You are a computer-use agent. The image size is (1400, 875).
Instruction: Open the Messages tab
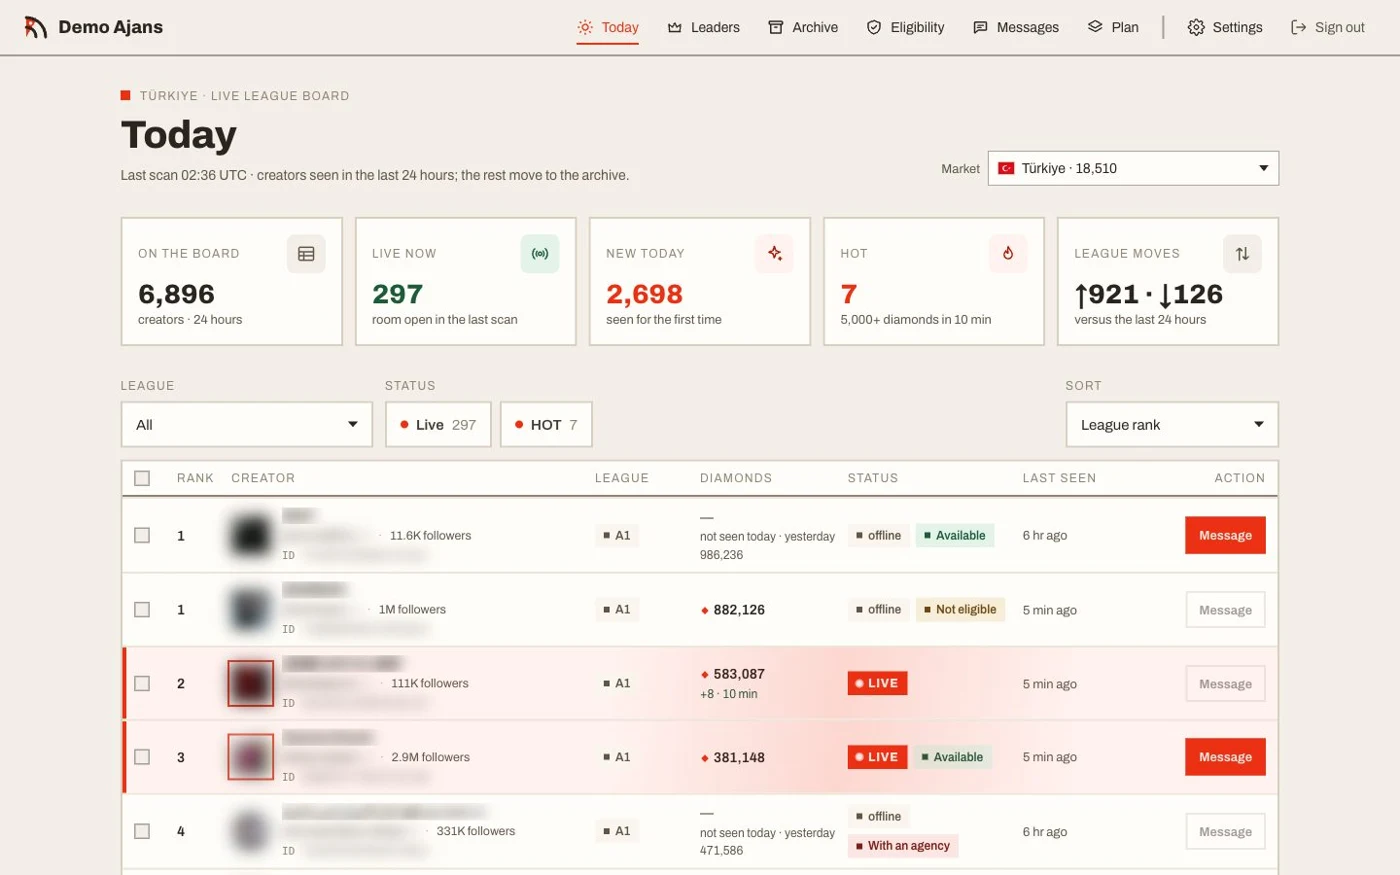click(1016, 27)
